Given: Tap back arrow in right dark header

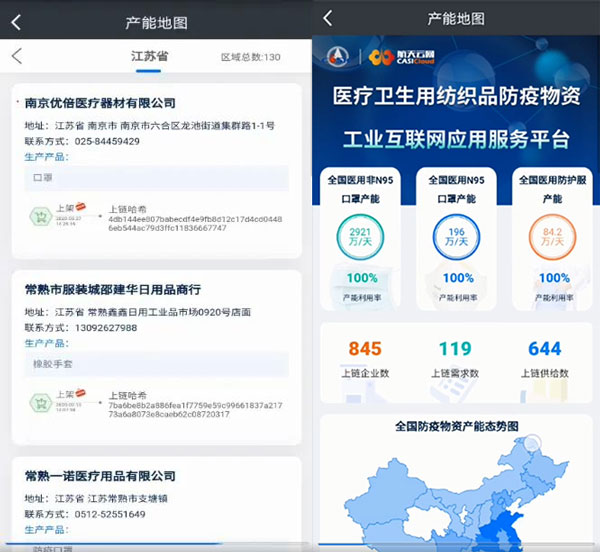Looking at the screenshot, I should pos(328,18).
